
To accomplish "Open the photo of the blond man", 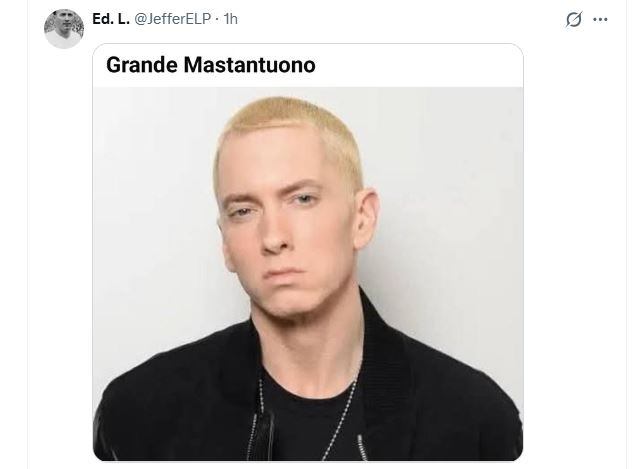I will point(308,274).
